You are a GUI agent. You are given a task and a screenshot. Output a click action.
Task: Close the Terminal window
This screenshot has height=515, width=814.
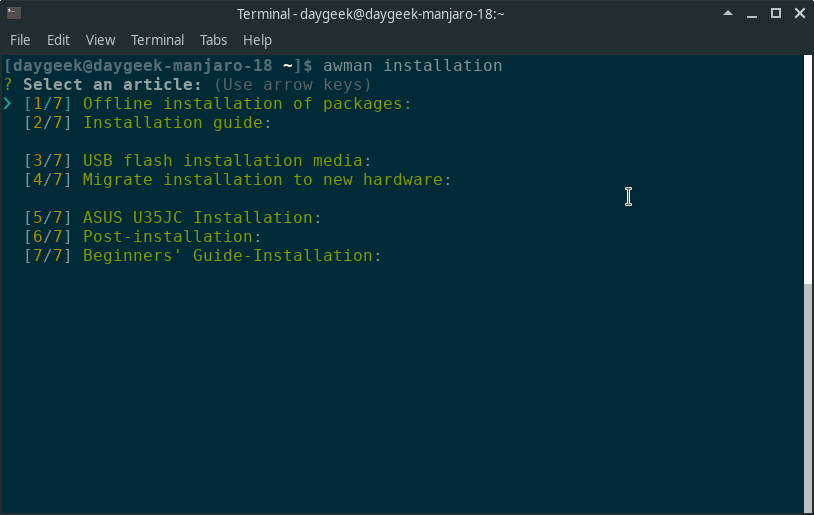tap(799, 13)
